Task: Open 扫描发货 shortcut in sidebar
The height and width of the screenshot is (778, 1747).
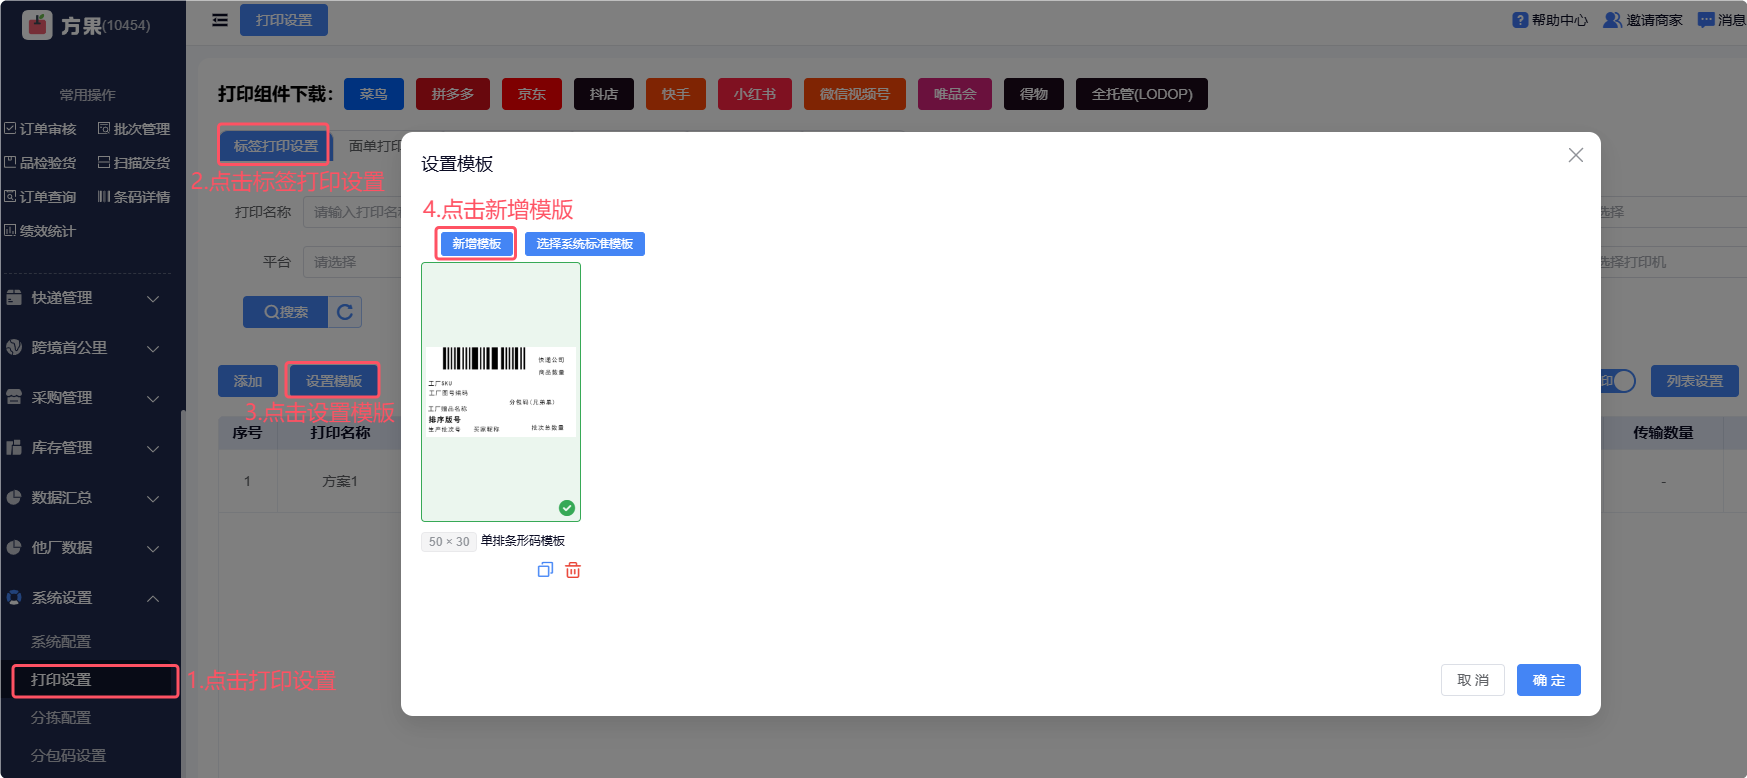Action: (x=134, y=163)
